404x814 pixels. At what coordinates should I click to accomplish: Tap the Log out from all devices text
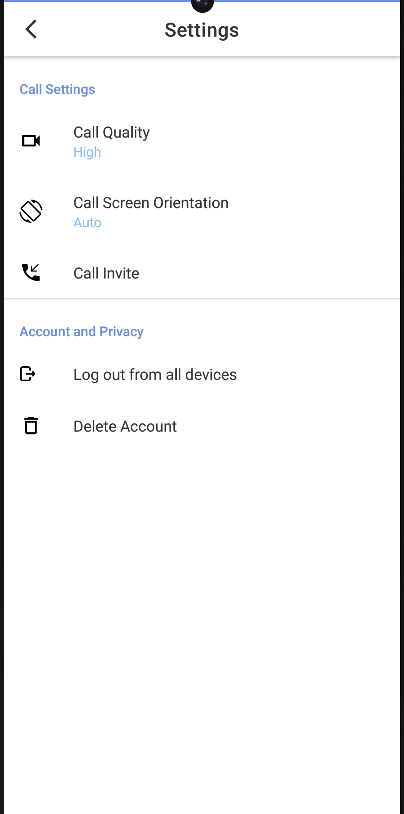(155, 374)
